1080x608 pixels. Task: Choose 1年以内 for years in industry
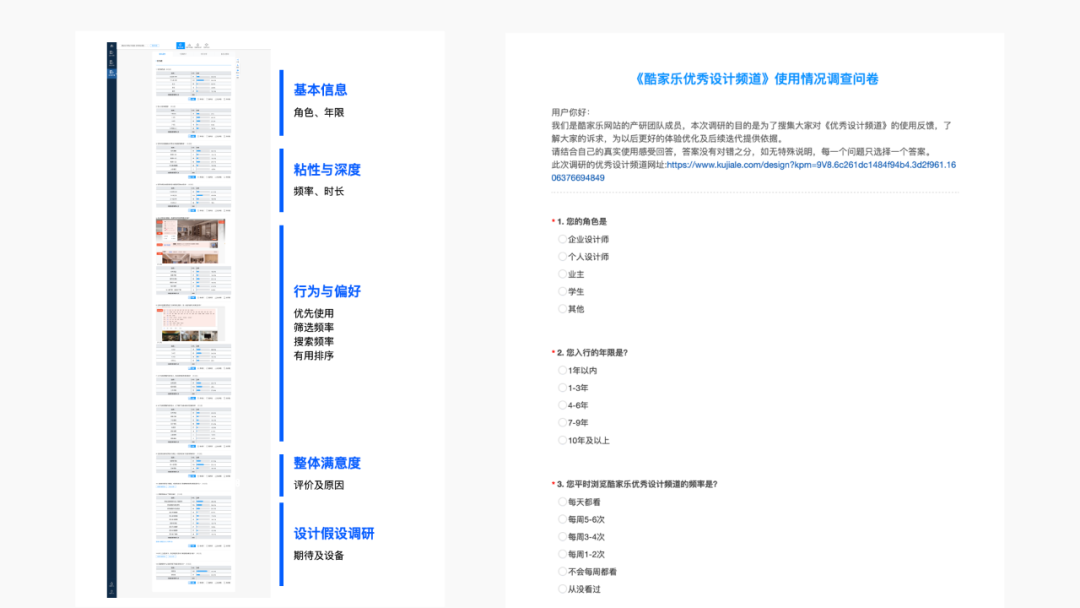563,371
